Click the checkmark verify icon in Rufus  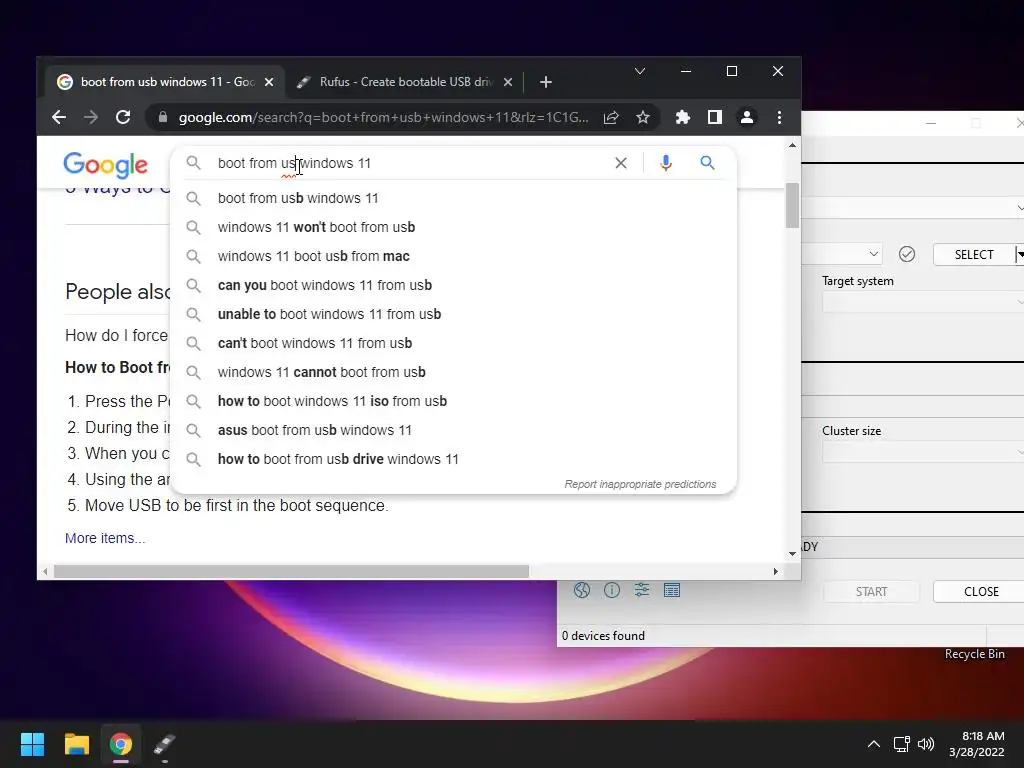coord(906,254)
